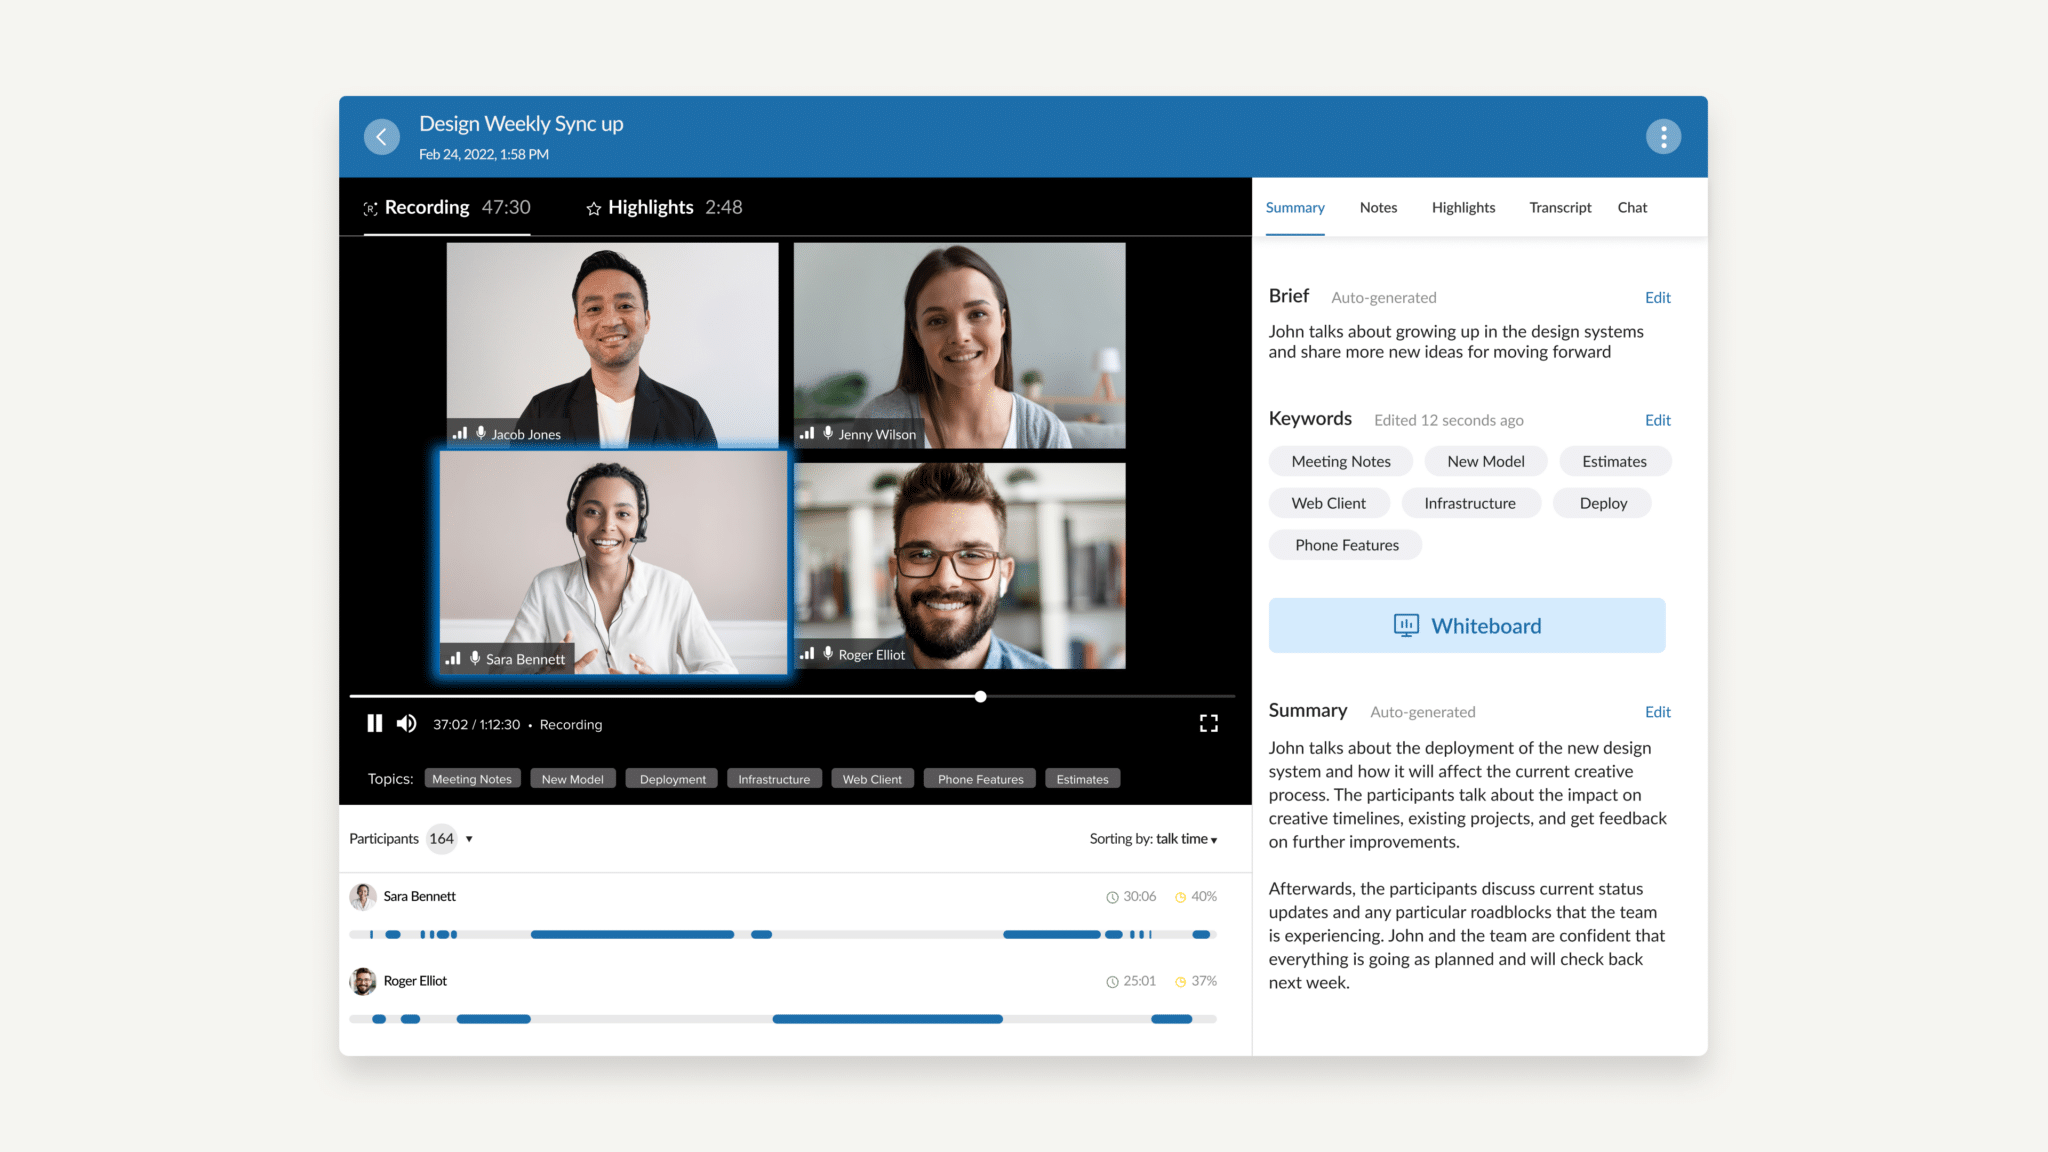Open the Whiteboard

click(x=1466, y=626)
